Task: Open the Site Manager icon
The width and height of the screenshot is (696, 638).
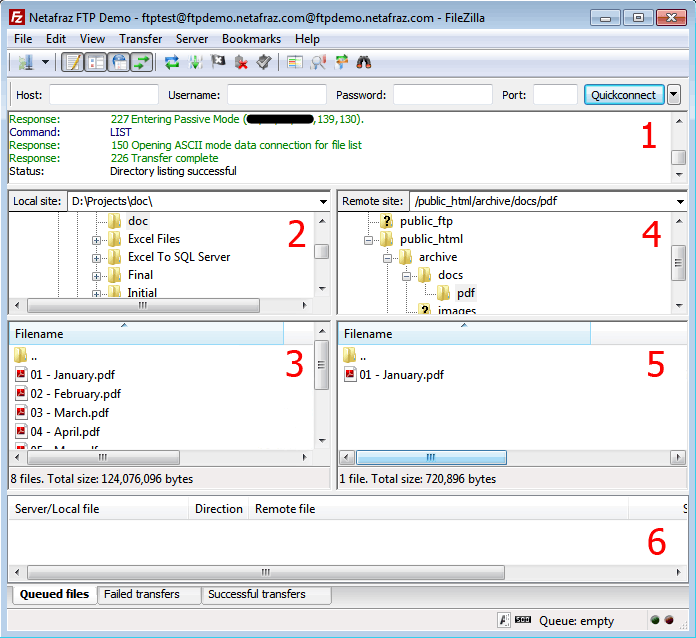Action: pyautogui.click(x=26, y=62)
